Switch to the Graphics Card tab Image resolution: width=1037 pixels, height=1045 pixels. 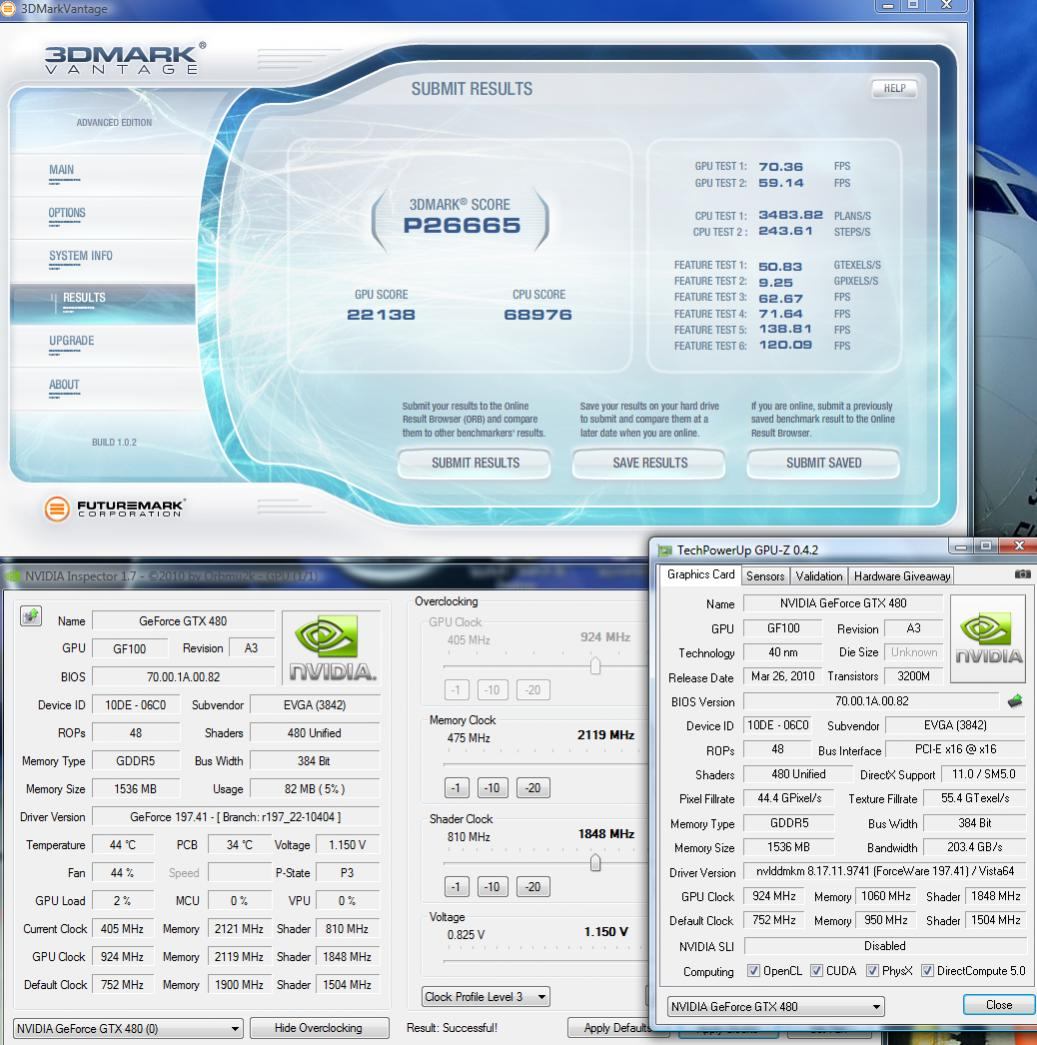click(700, 574)
